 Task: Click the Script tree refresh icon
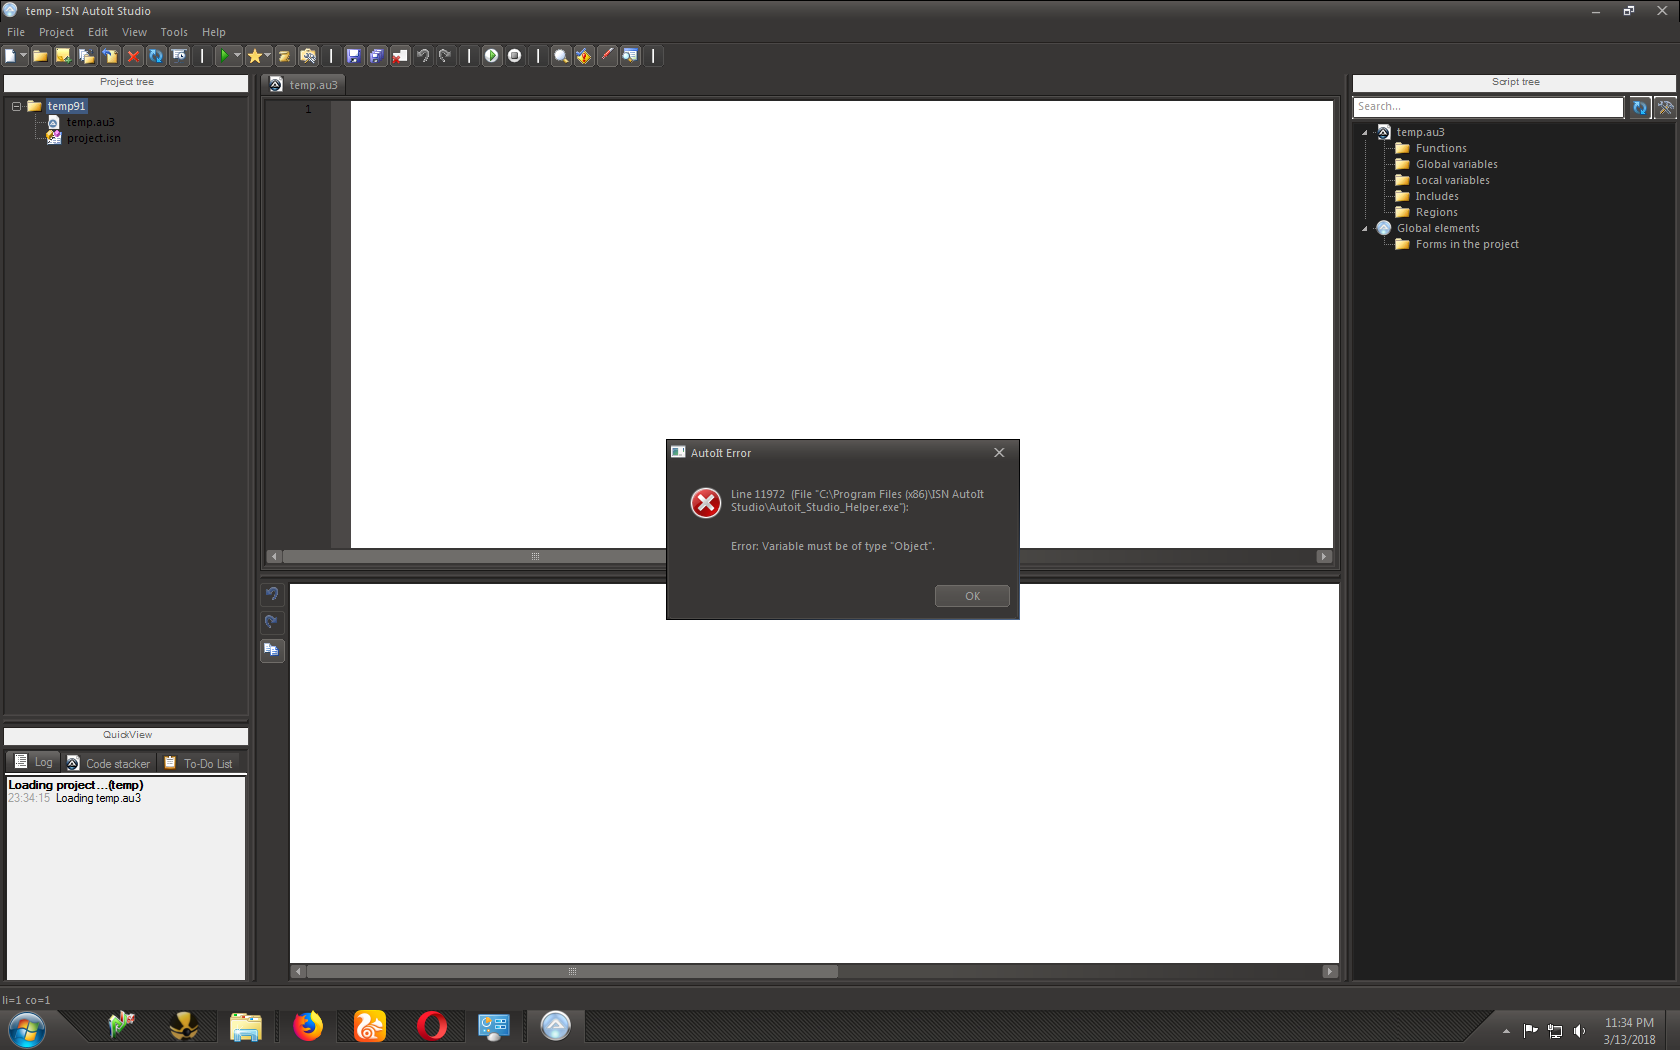click(x=1640, y=107)
